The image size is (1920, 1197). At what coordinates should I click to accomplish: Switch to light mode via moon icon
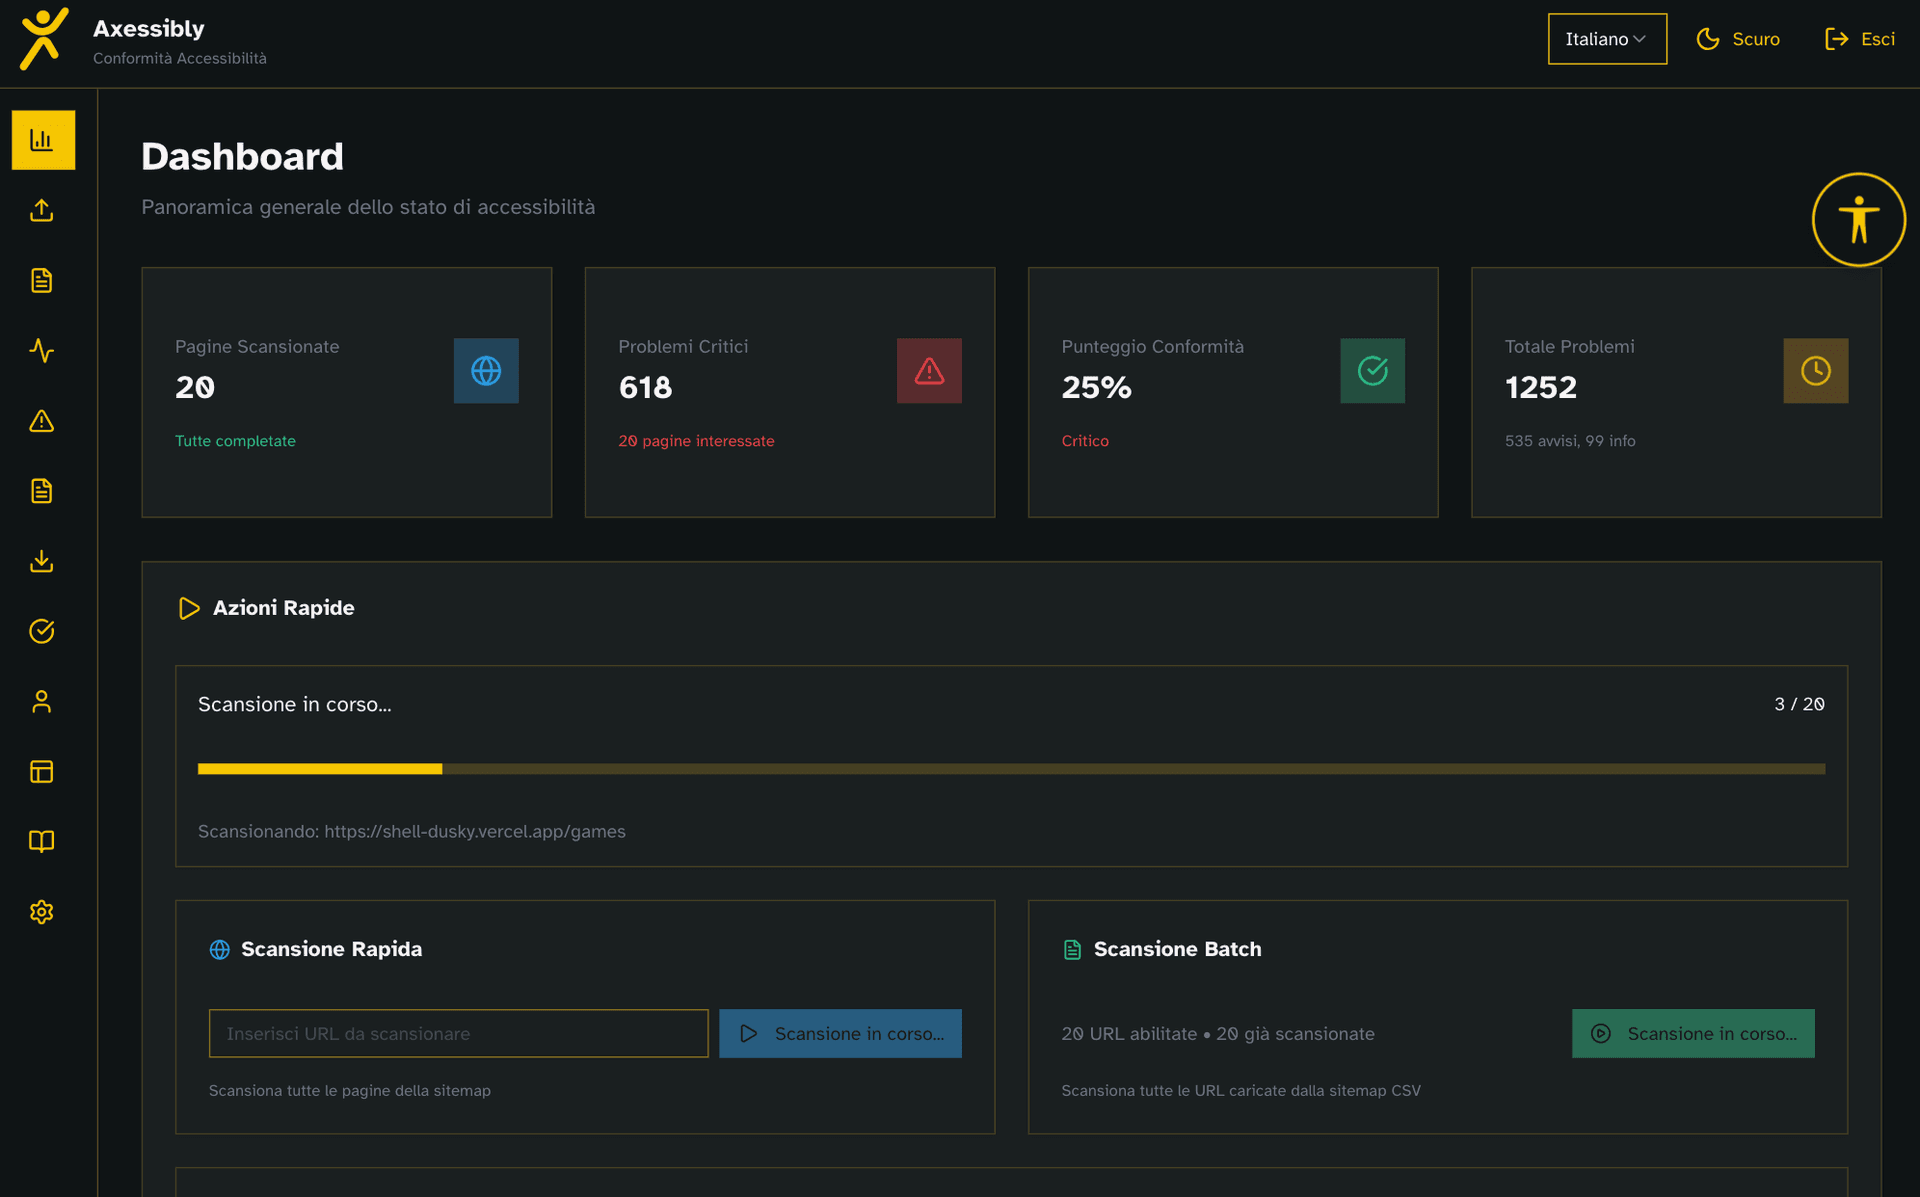click(x=1708, y=39)
